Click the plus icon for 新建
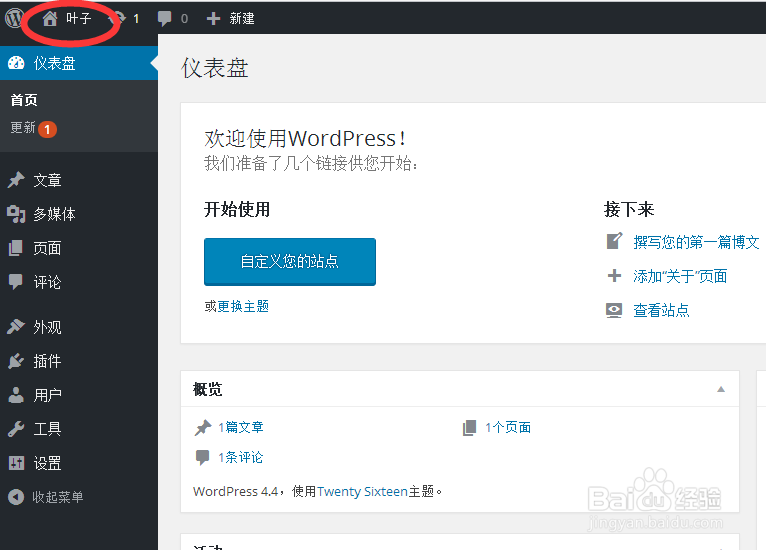 pos(213,19)
